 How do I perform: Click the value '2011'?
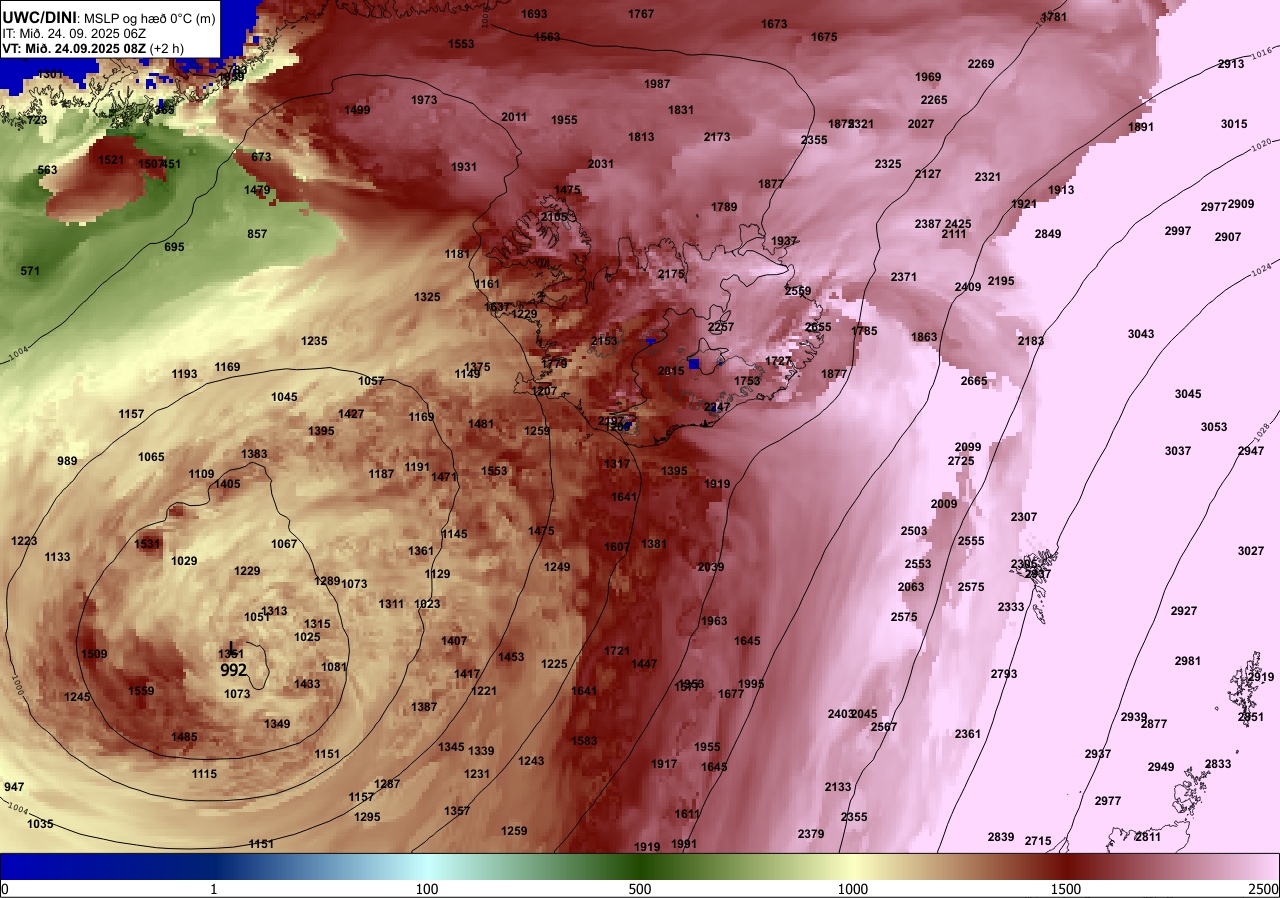[514, 117]
